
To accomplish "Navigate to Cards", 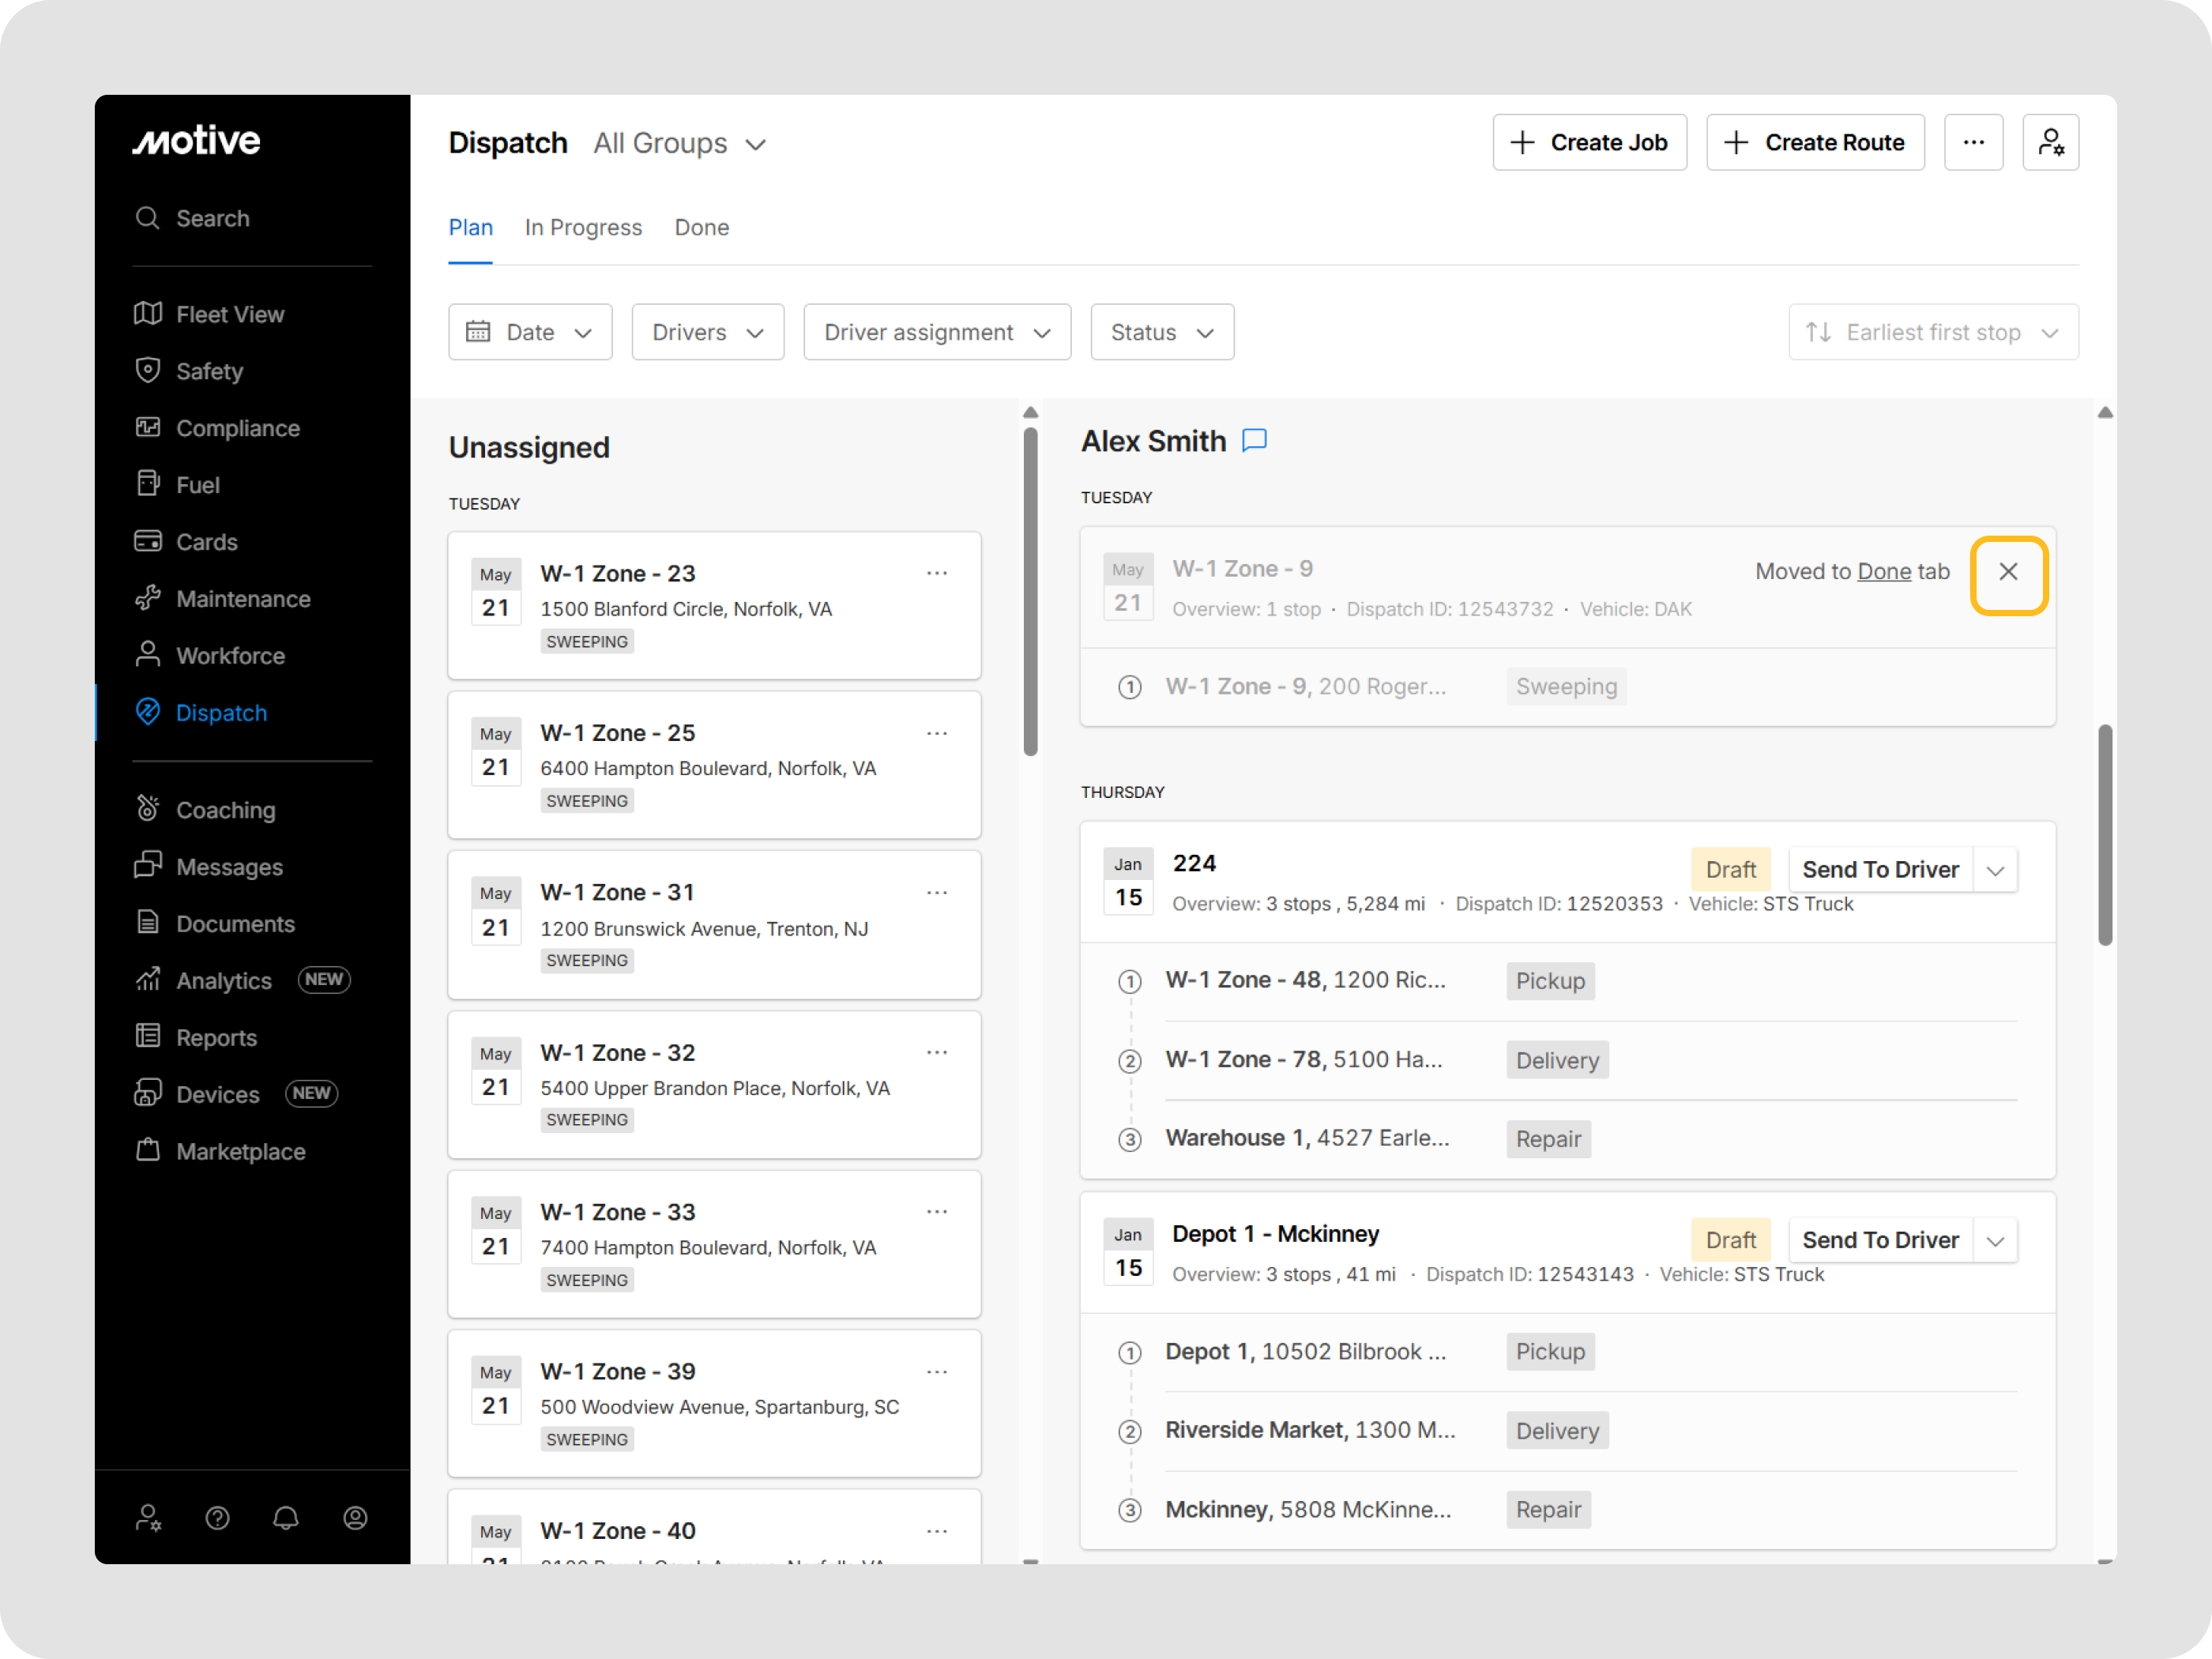I will coord(206,541).
